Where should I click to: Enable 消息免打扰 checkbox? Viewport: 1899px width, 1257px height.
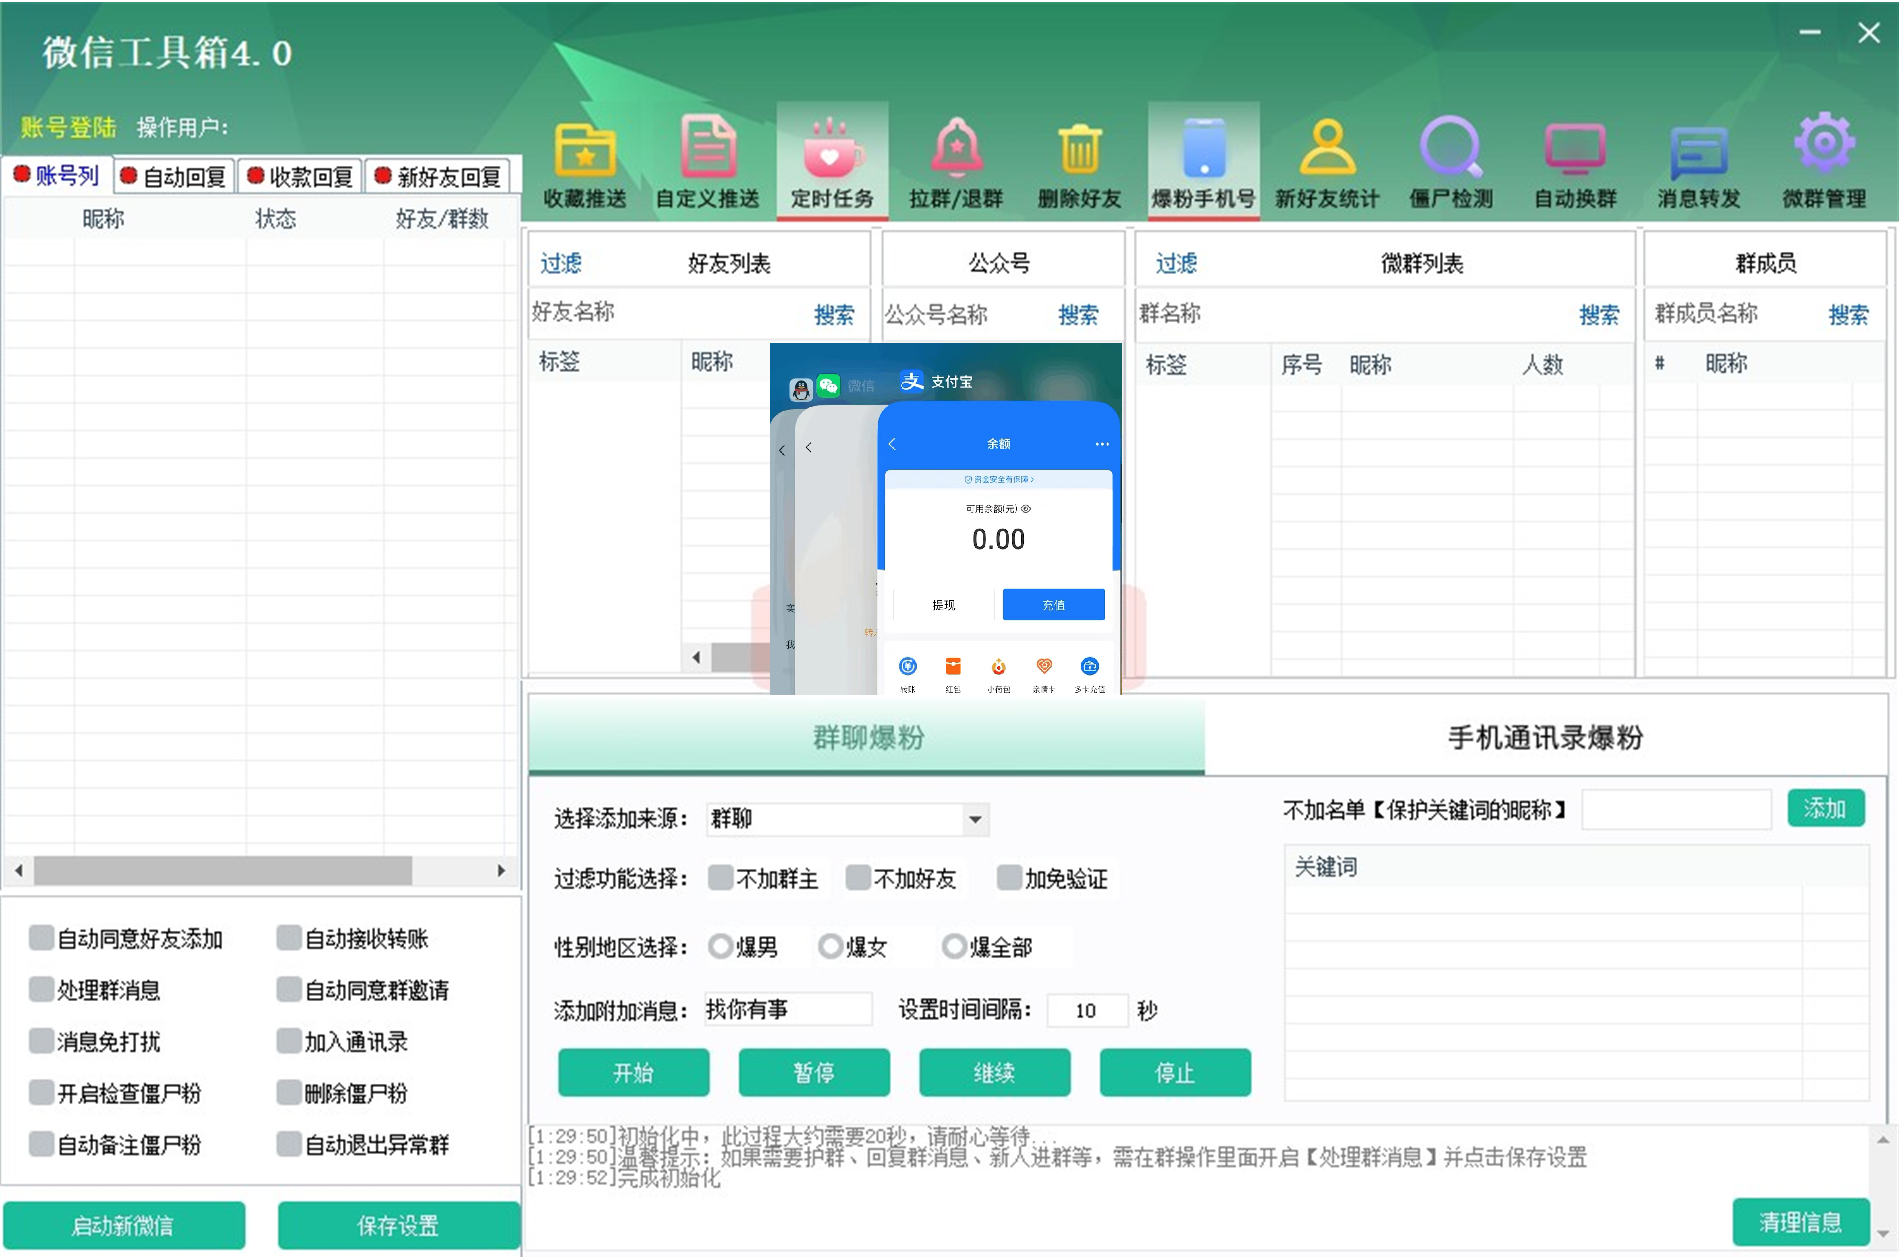point(41,1041)
